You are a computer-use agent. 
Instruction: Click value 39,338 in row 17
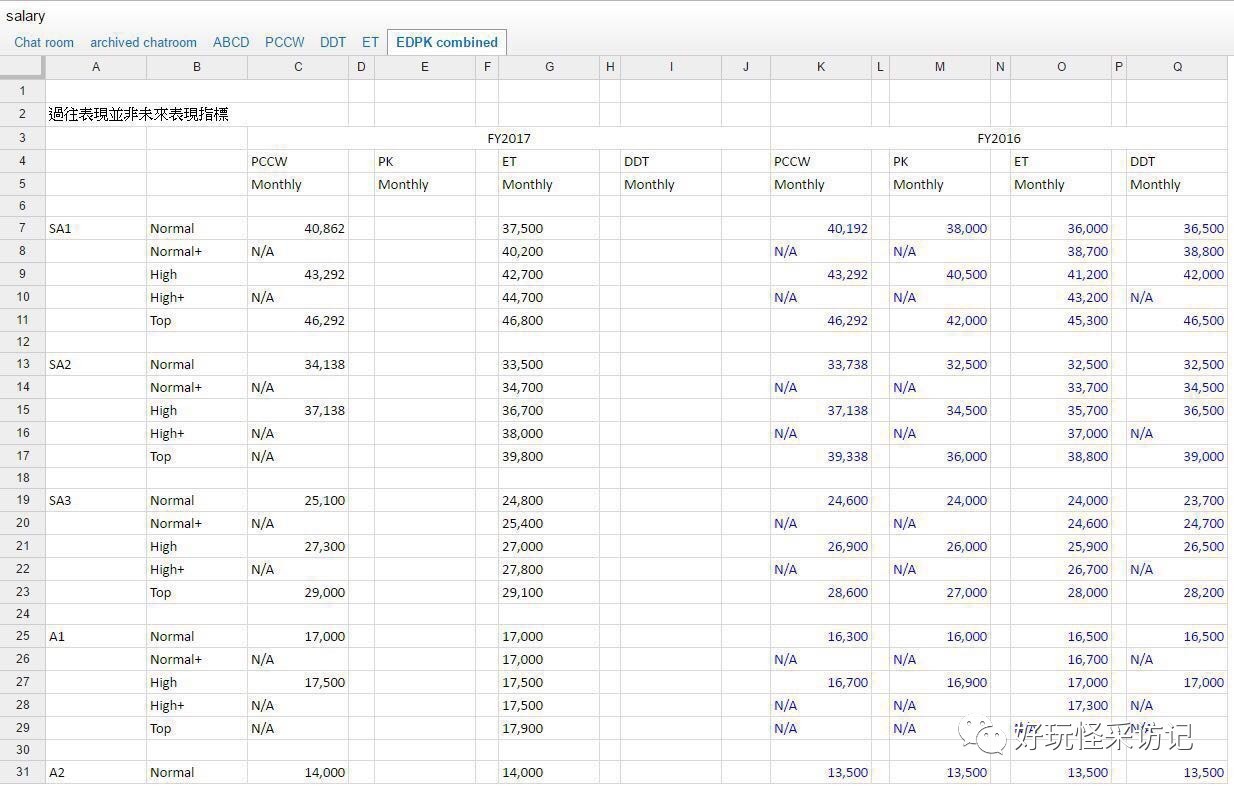click(x=821, y=456)
